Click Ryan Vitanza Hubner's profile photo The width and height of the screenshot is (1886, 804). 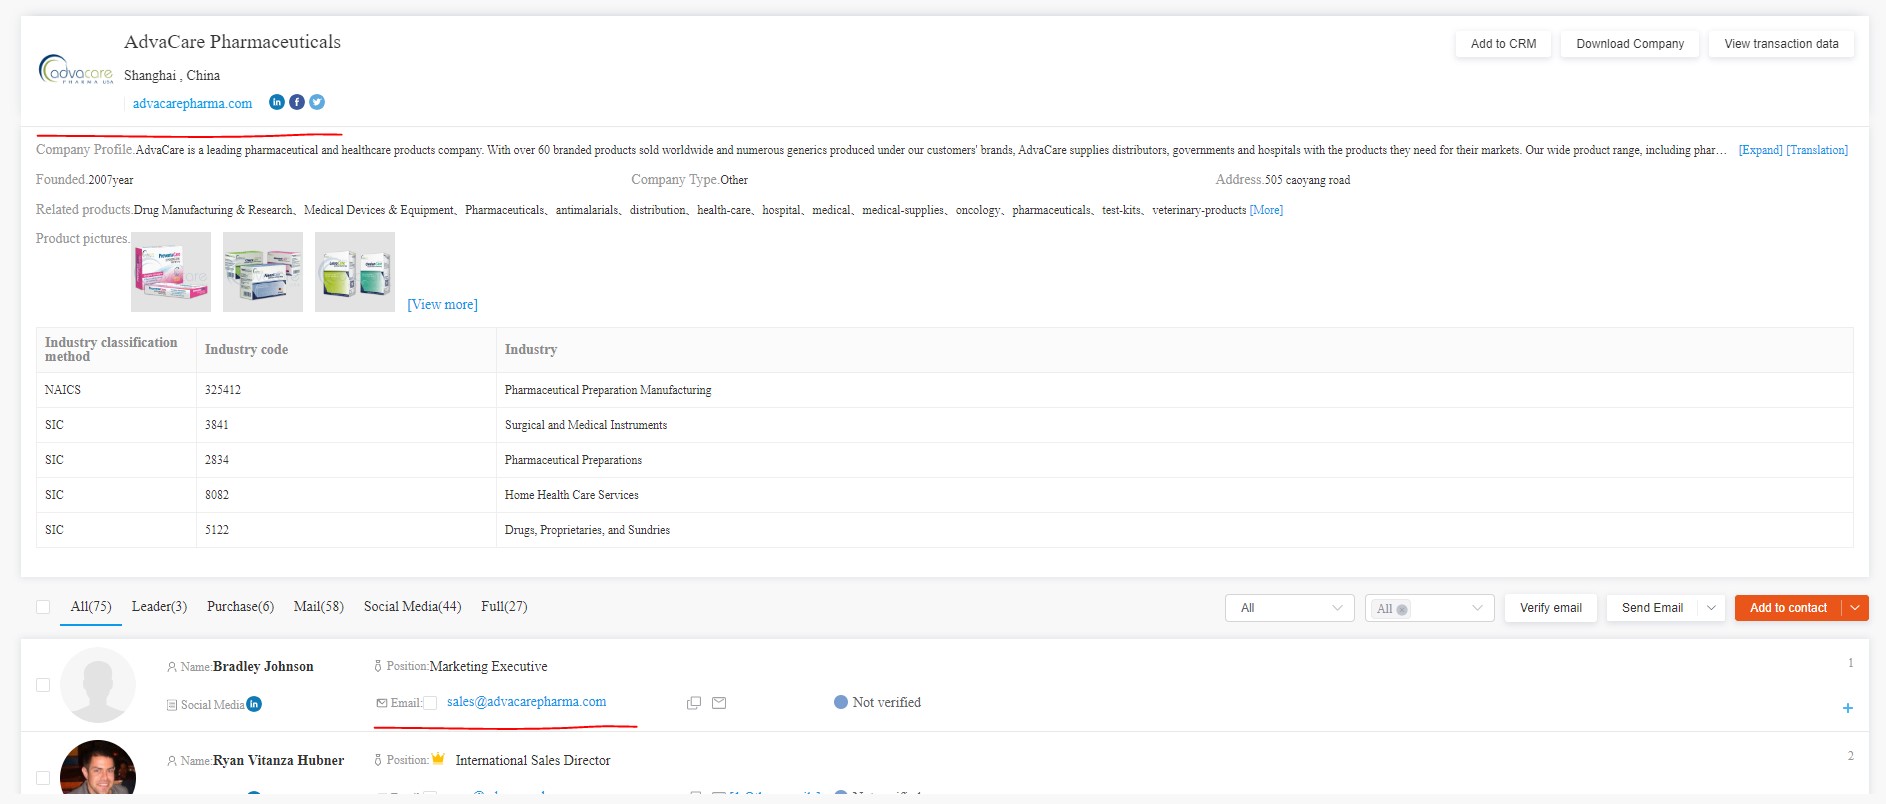98,767
